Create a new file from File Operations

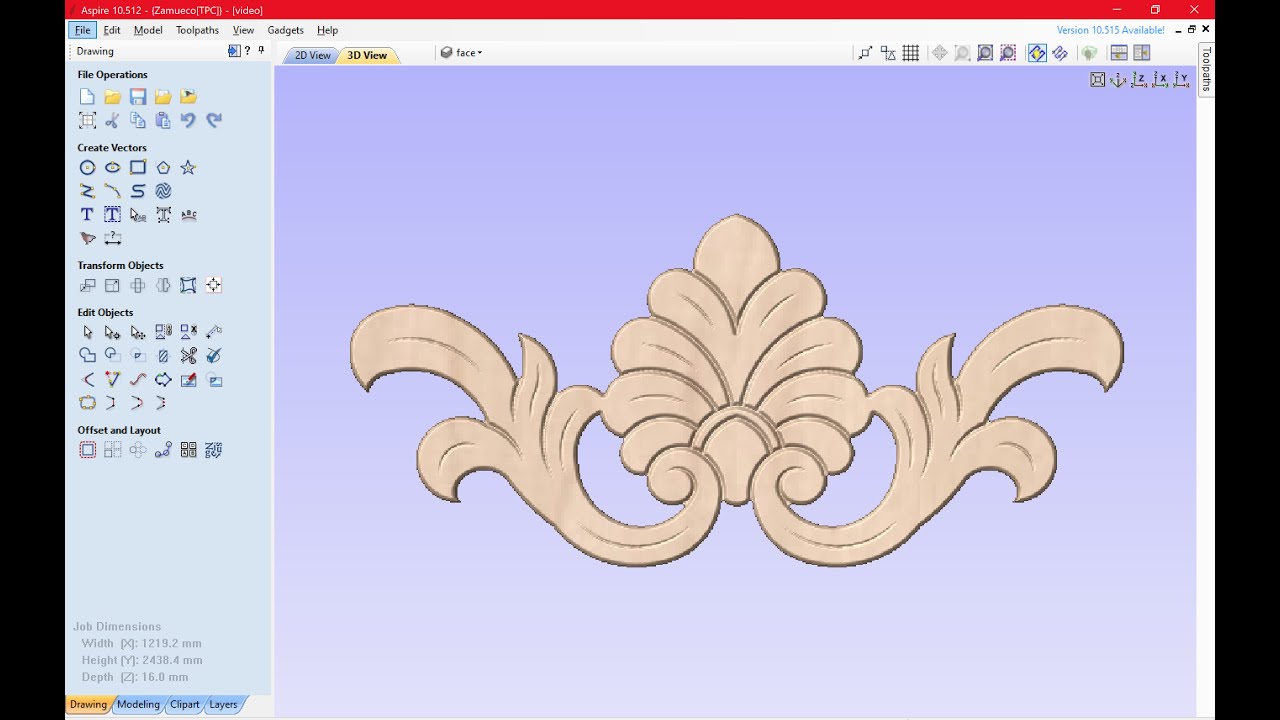coord(87,97)
